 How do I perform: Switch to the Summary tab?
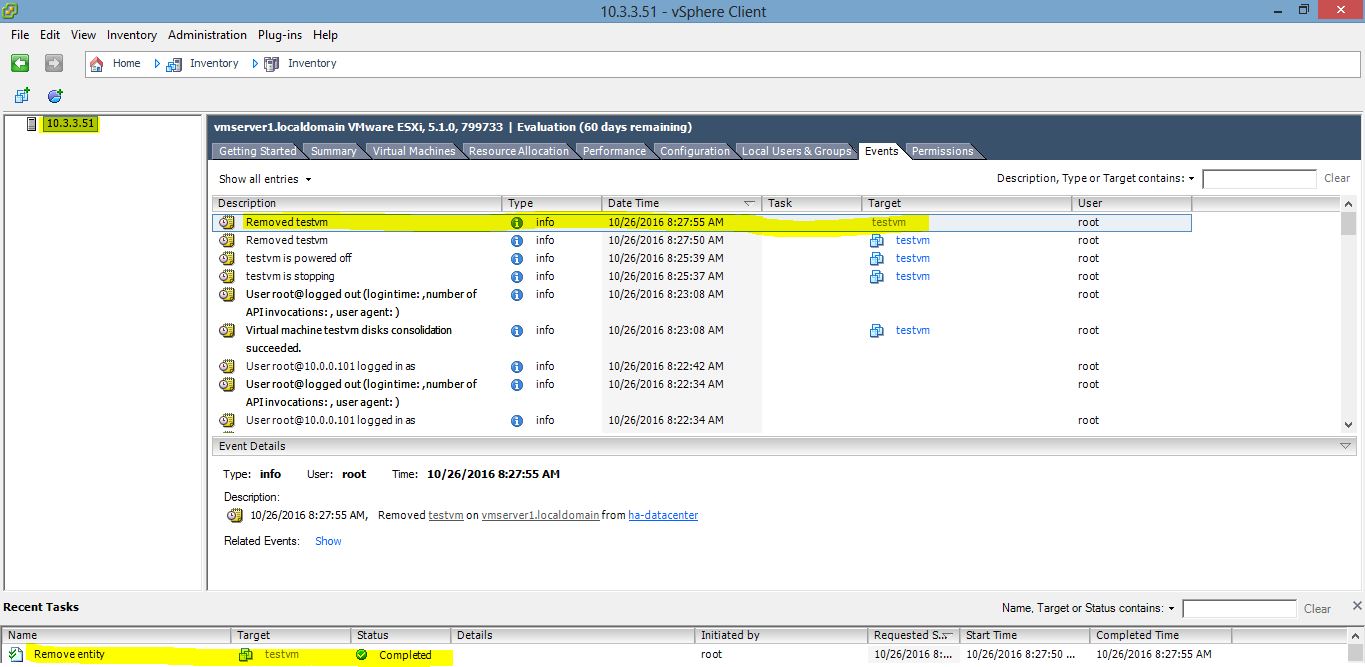[x=333, y=151]
